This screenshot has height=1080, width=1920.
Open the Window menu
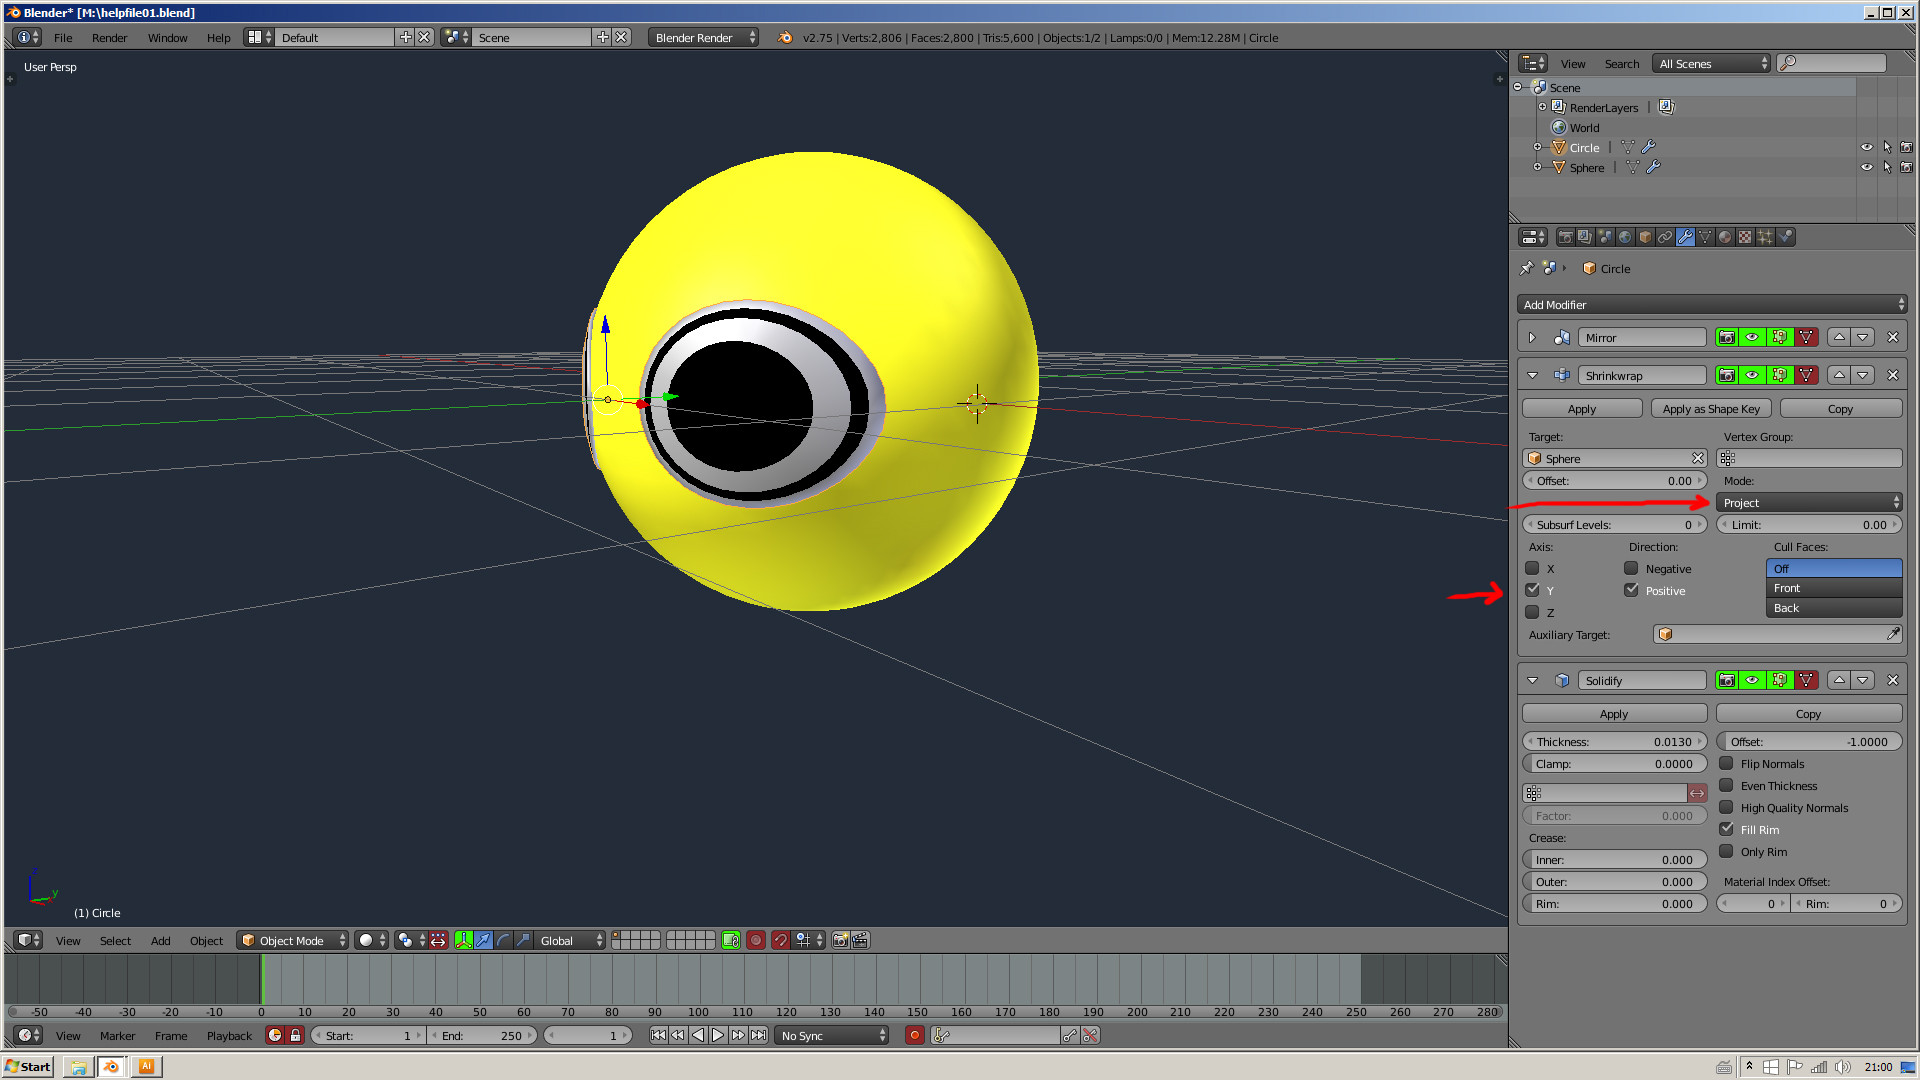167,37
